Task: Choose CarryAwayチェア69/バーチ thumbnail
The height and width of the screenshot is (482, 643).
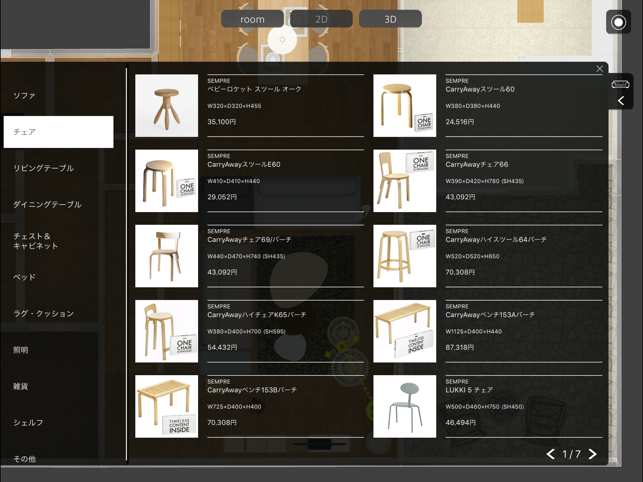Action: [x=166, y=256]
